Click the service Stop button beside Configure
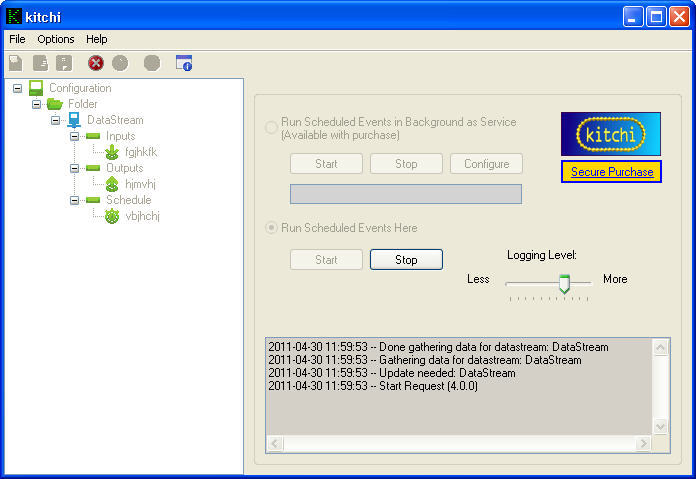 (x=406, y=164)
